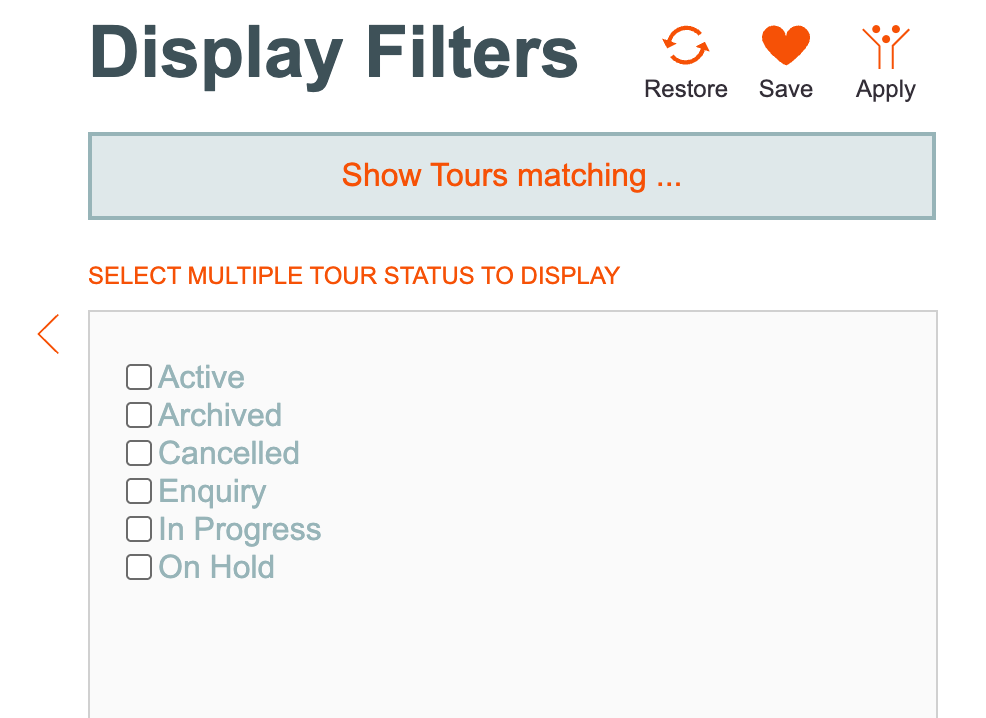
Task: Check the Active status checkbox
Action: click(139, 377)
